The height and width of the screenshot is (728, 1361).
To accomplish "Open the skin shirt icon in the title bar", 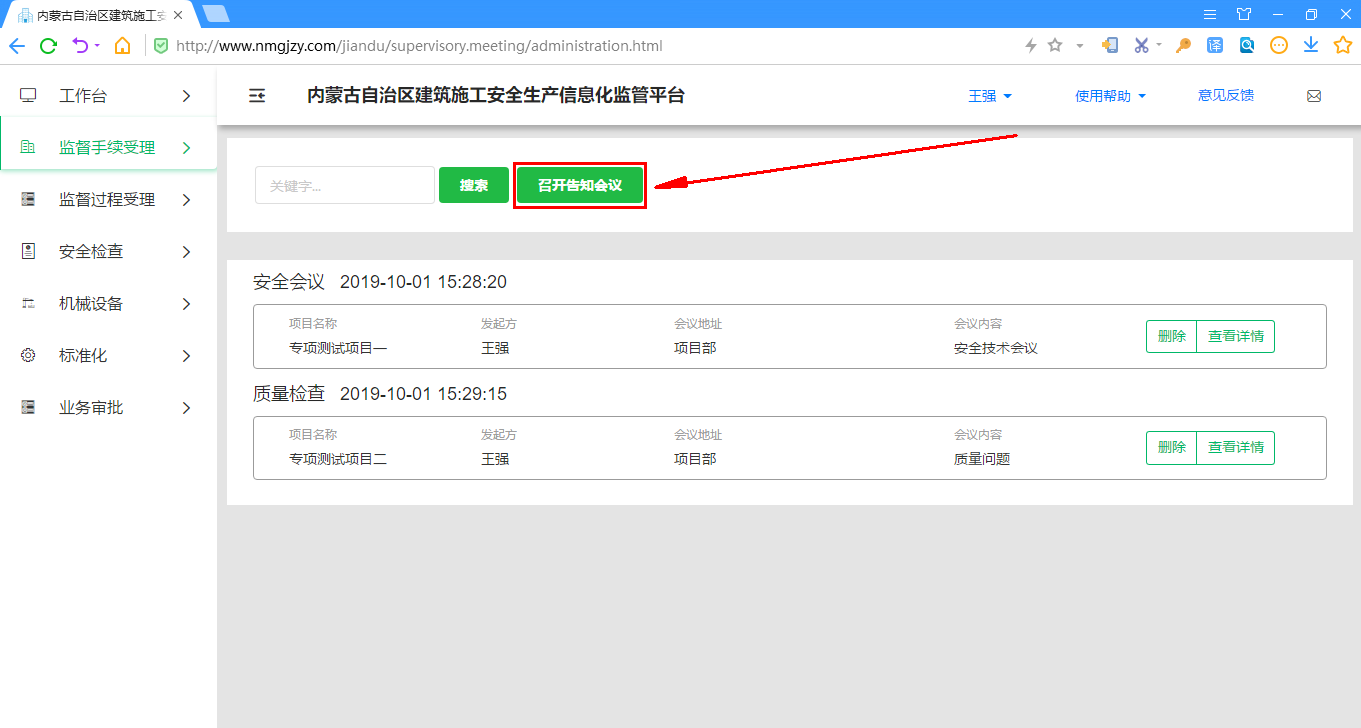I will click(1244, 14).
